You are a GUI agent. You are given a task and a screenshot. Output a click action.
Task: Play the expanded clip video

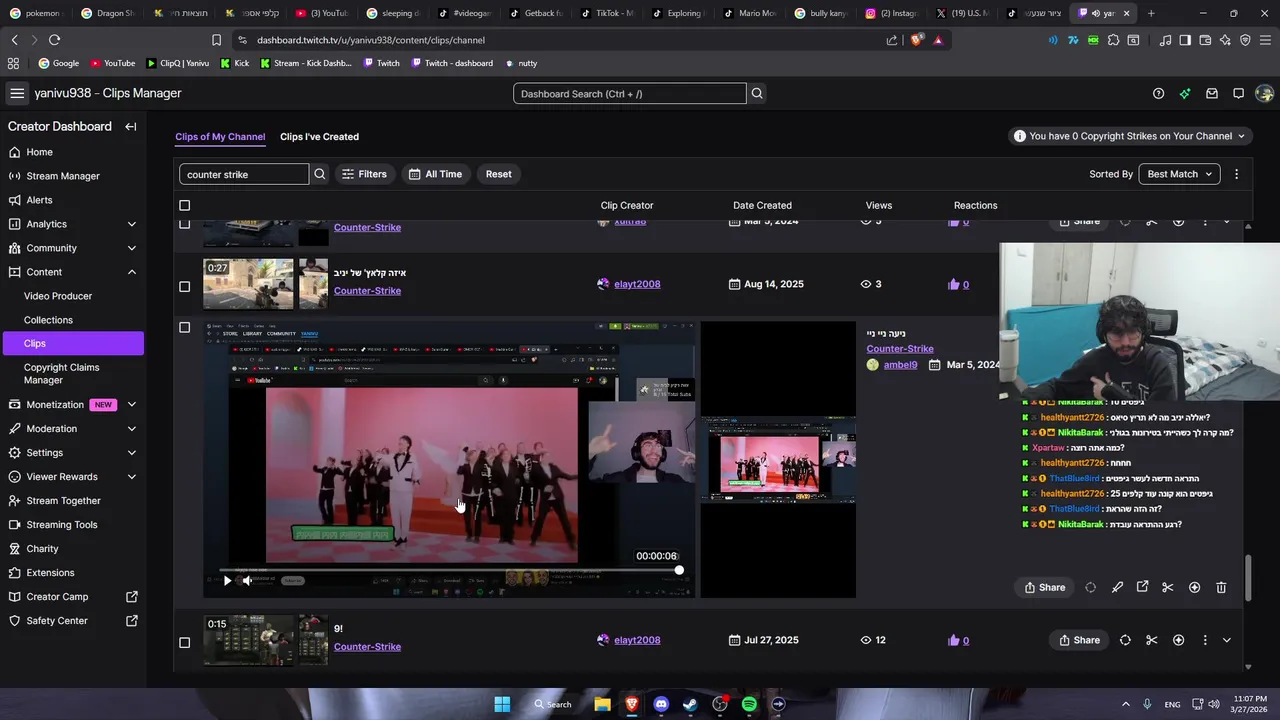coord(227,580)
